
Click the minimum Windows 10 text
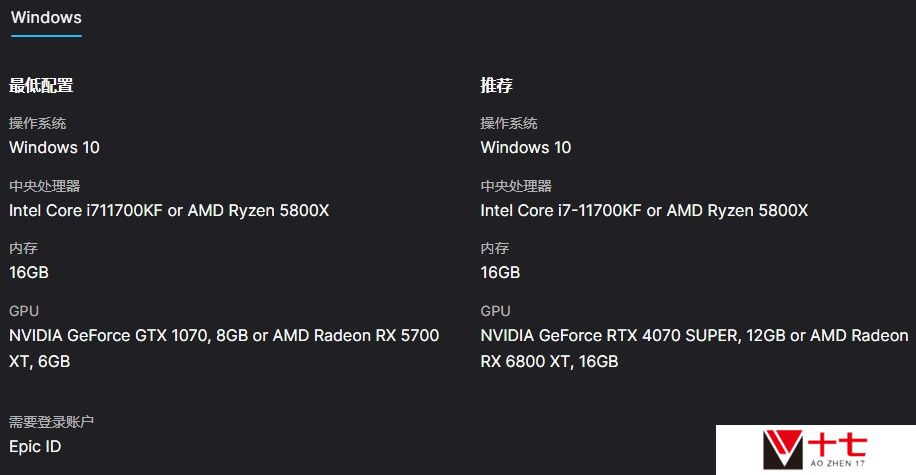click(x=54, y=147)
